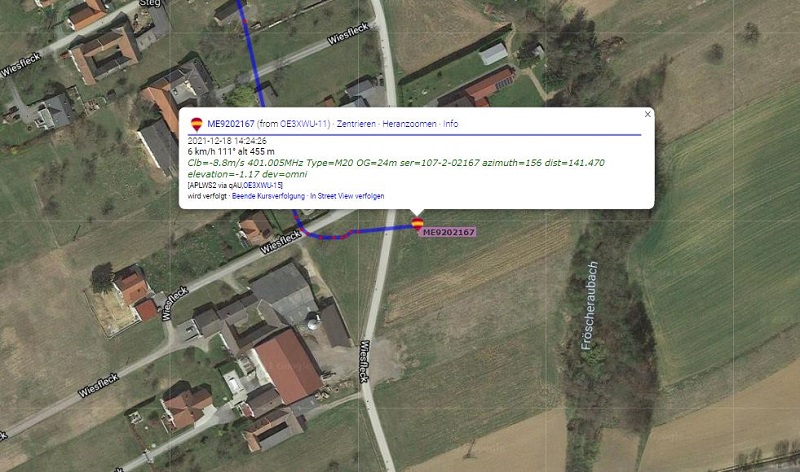800x472 pixels.
Task: Click the Heranzoomen link
Action: pyautogui.click(x=409, y=124)
